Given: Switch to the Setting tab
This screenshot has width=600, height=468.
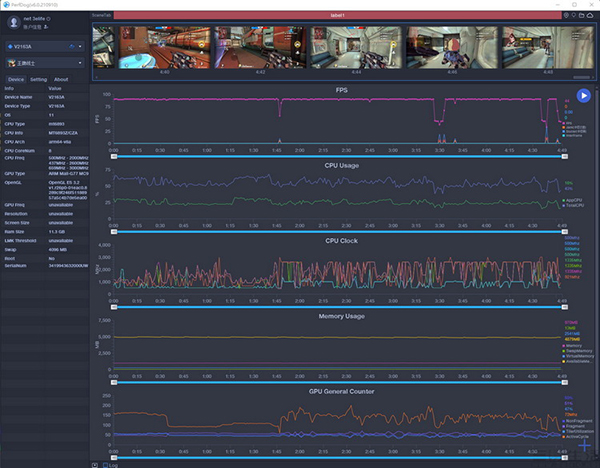Looking at the screenshot, I should [38, 79].
